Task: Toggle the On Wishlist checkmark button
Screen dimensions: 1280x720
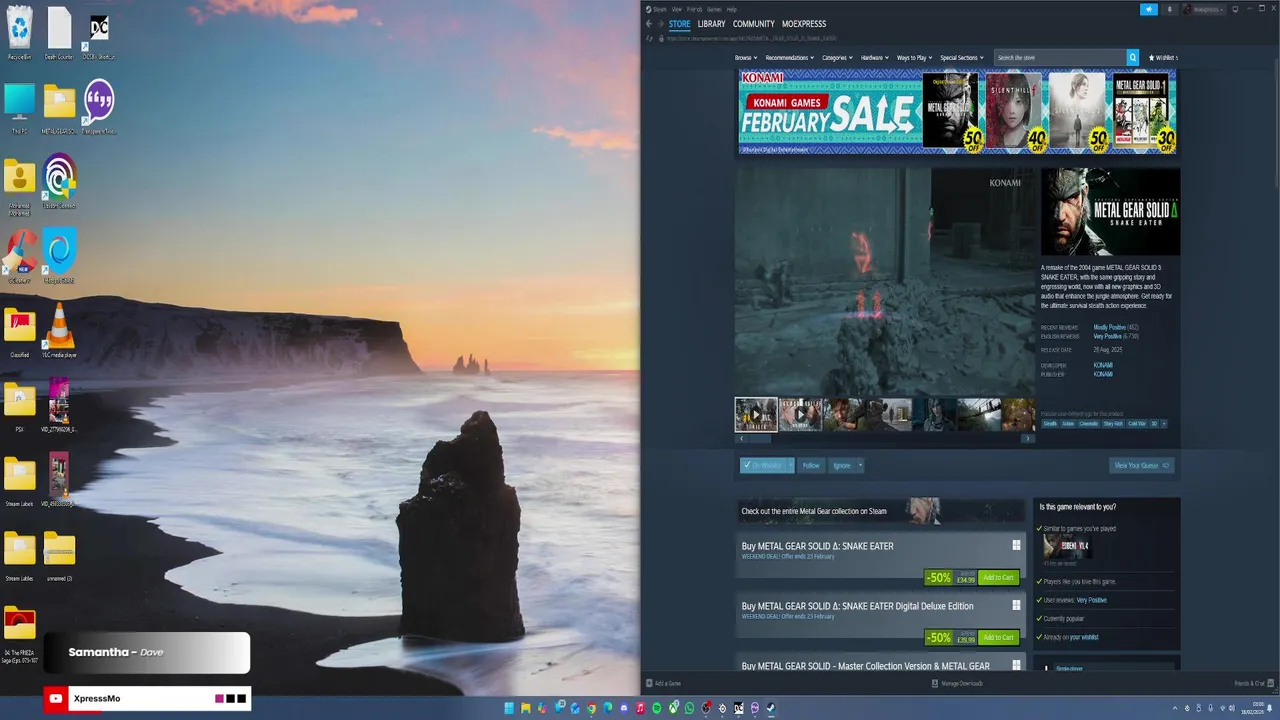Action: [763, 465]
